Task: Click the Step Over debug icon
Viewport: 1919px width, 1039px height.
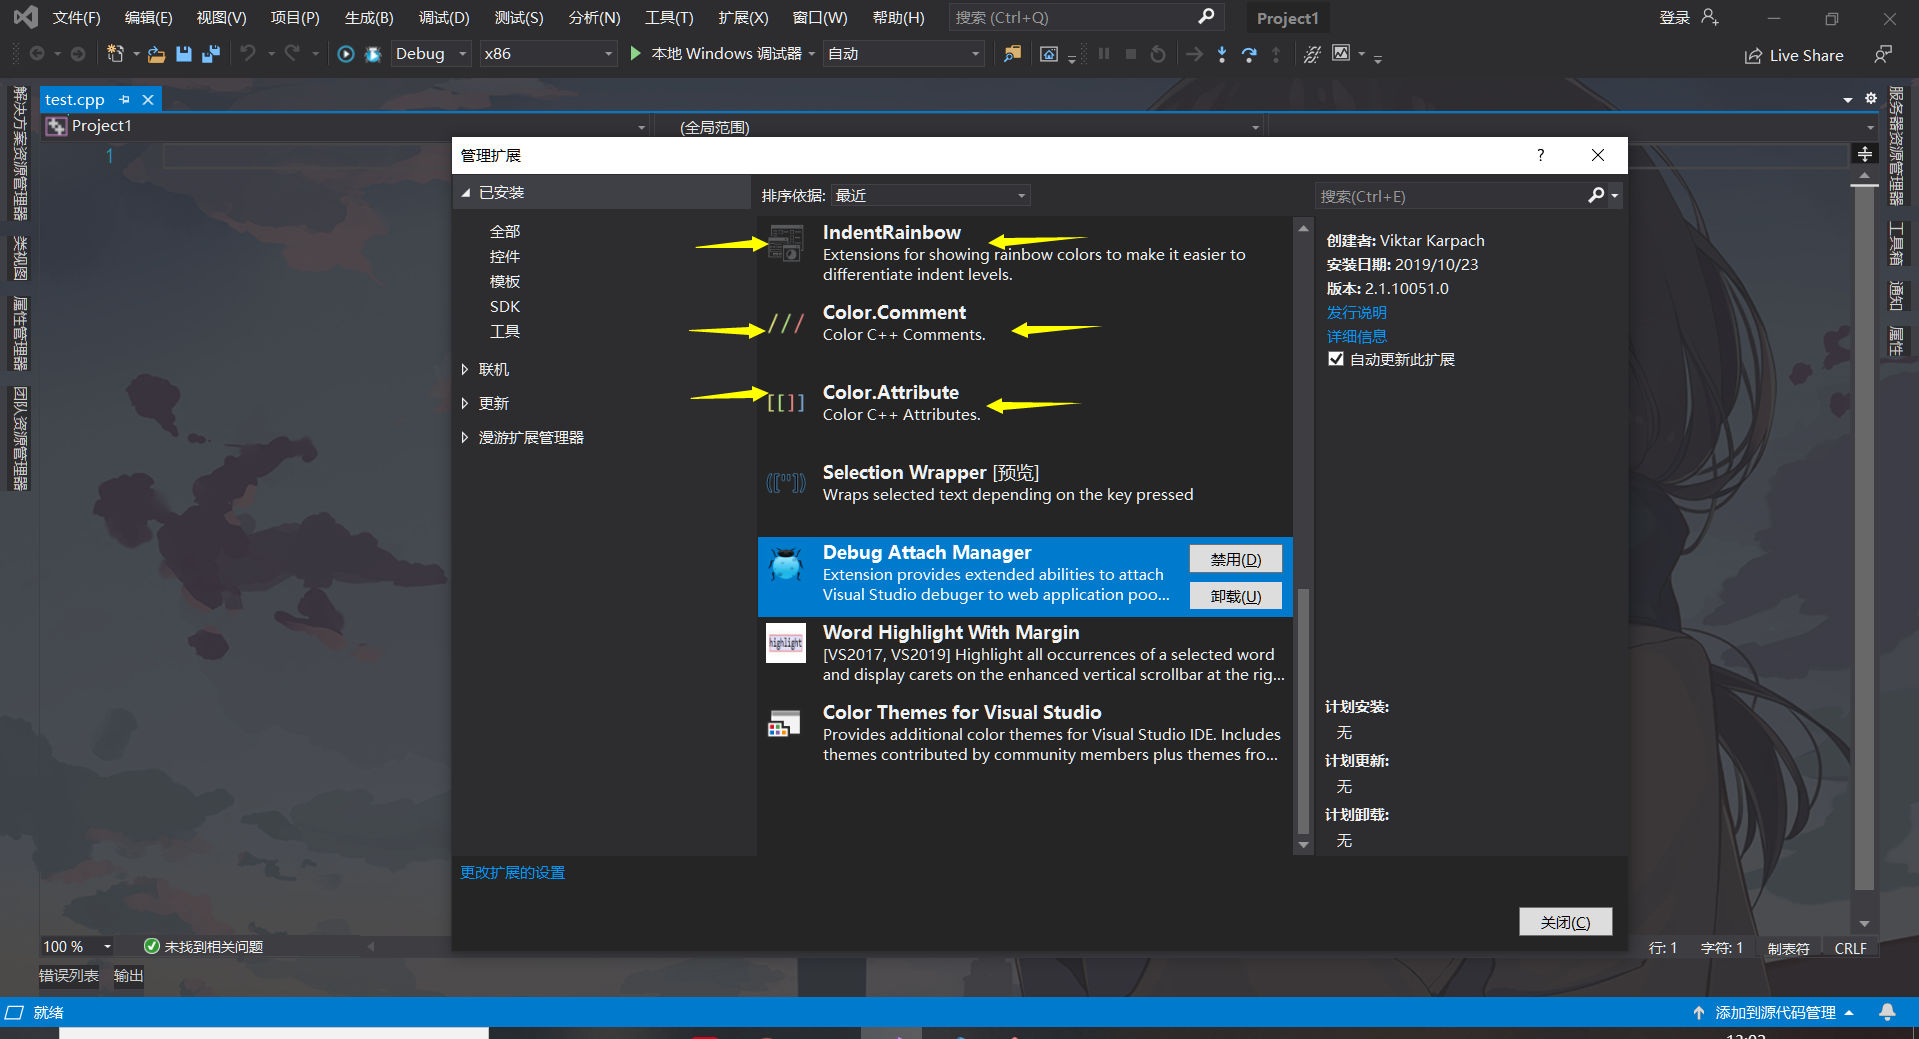Action: click(x=1249, y=54)
